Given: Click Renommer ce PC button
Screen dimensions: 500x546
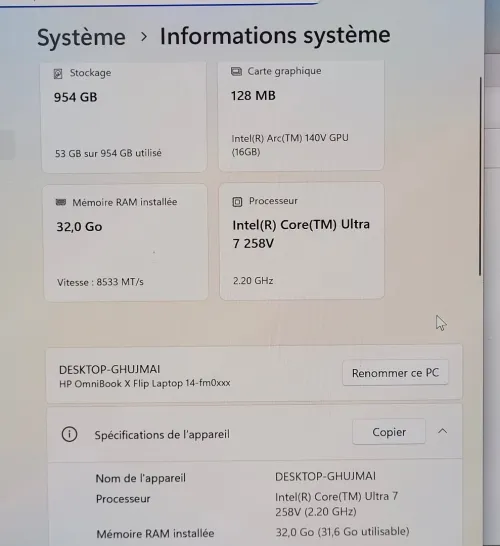Looking at the screenshot, I should 395,373.
